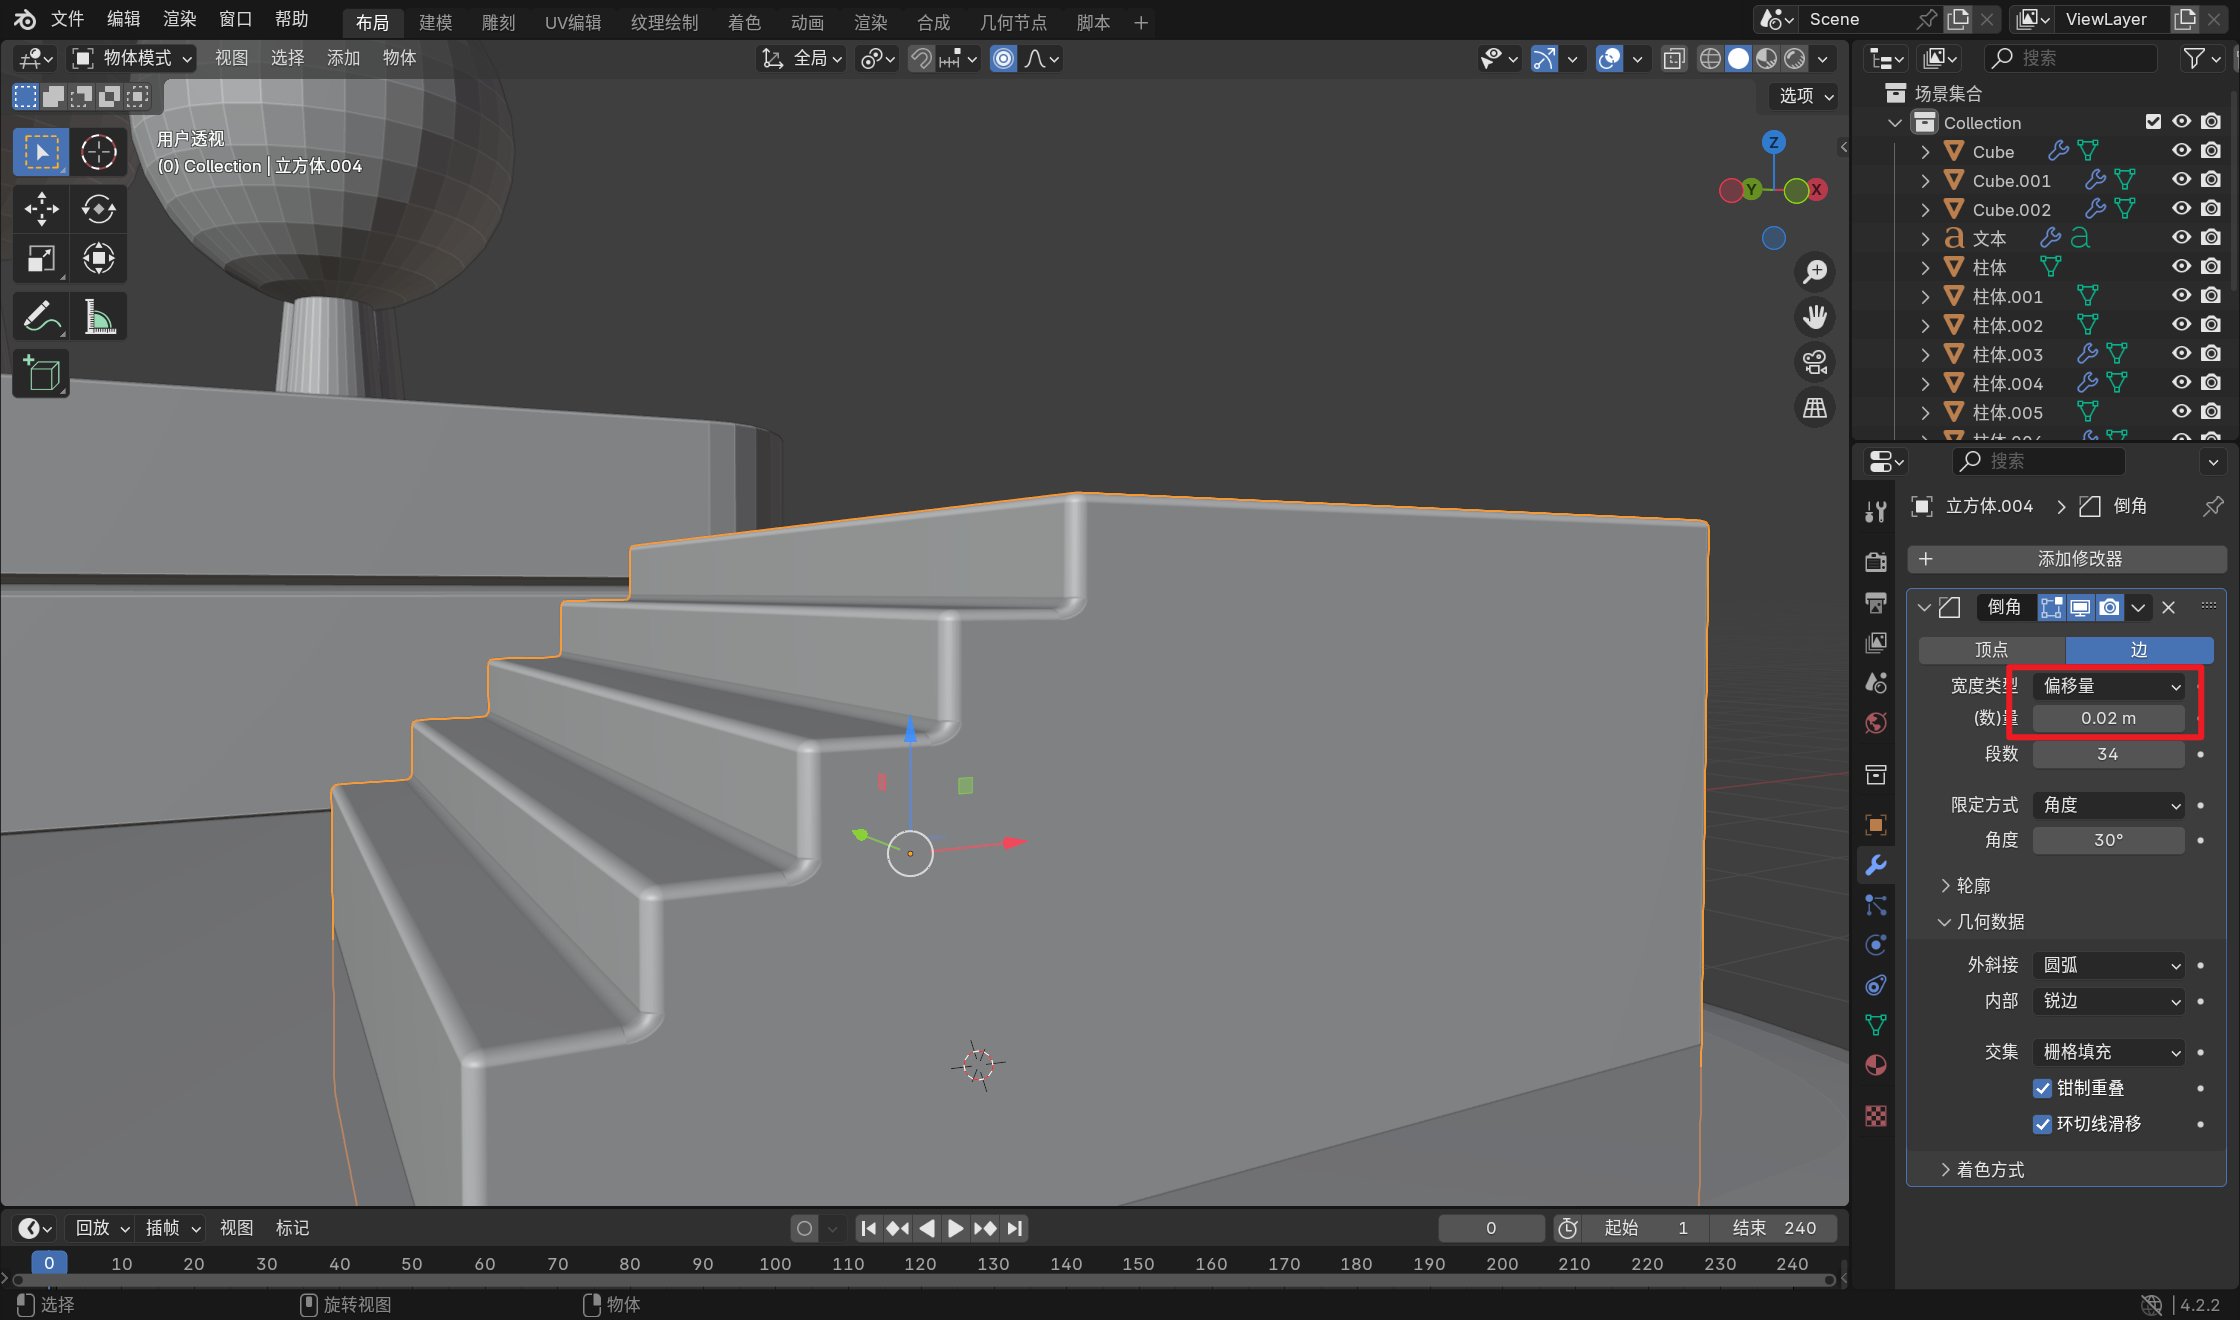Enable the 钳制重叠 checkbox
Viewport: 2240px width, 1320px height.
pos(2043,1088)
